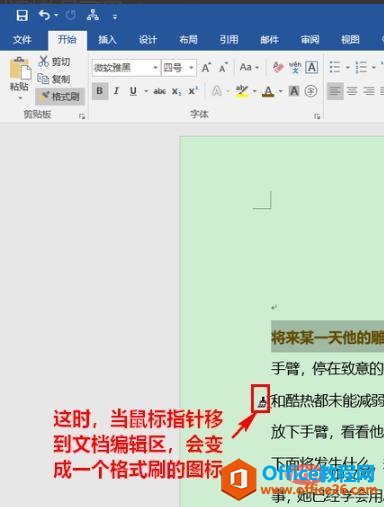384x507 pixels.
Task: Click the Clear Formatting eraser icon
Action: pos(278,67)
